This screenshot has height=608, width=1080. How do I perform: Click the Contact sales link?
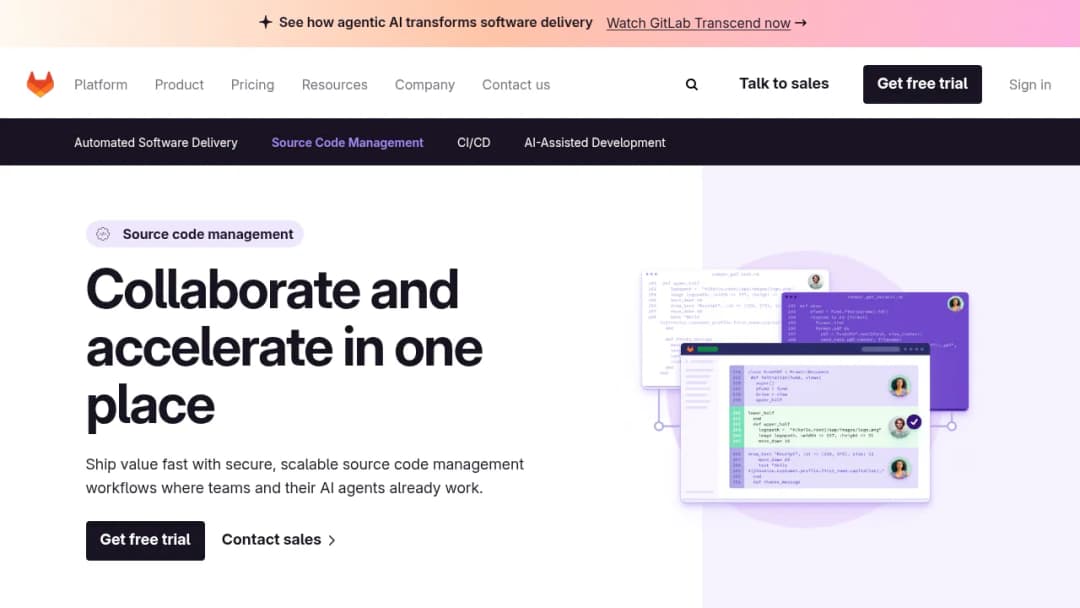(x=279, y=540)
